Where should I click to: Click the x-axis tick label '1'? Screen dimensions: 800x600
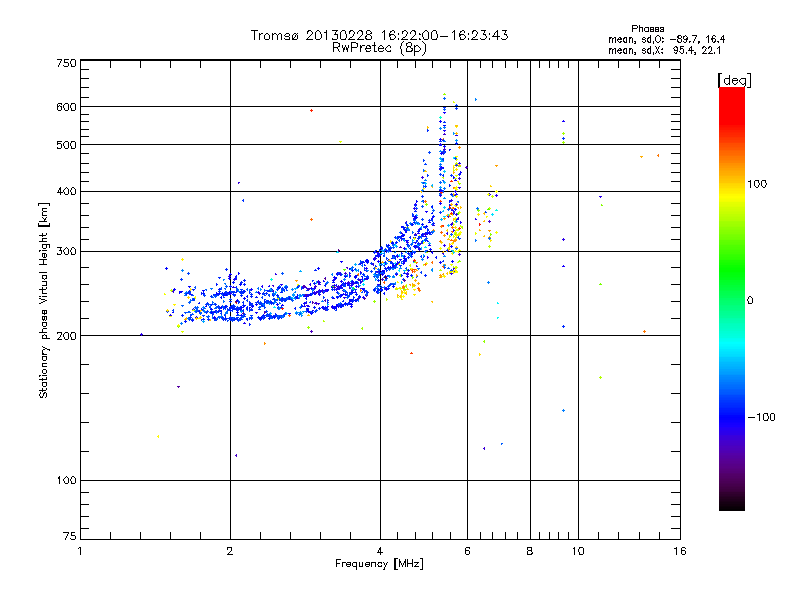[x=80, y=551]
